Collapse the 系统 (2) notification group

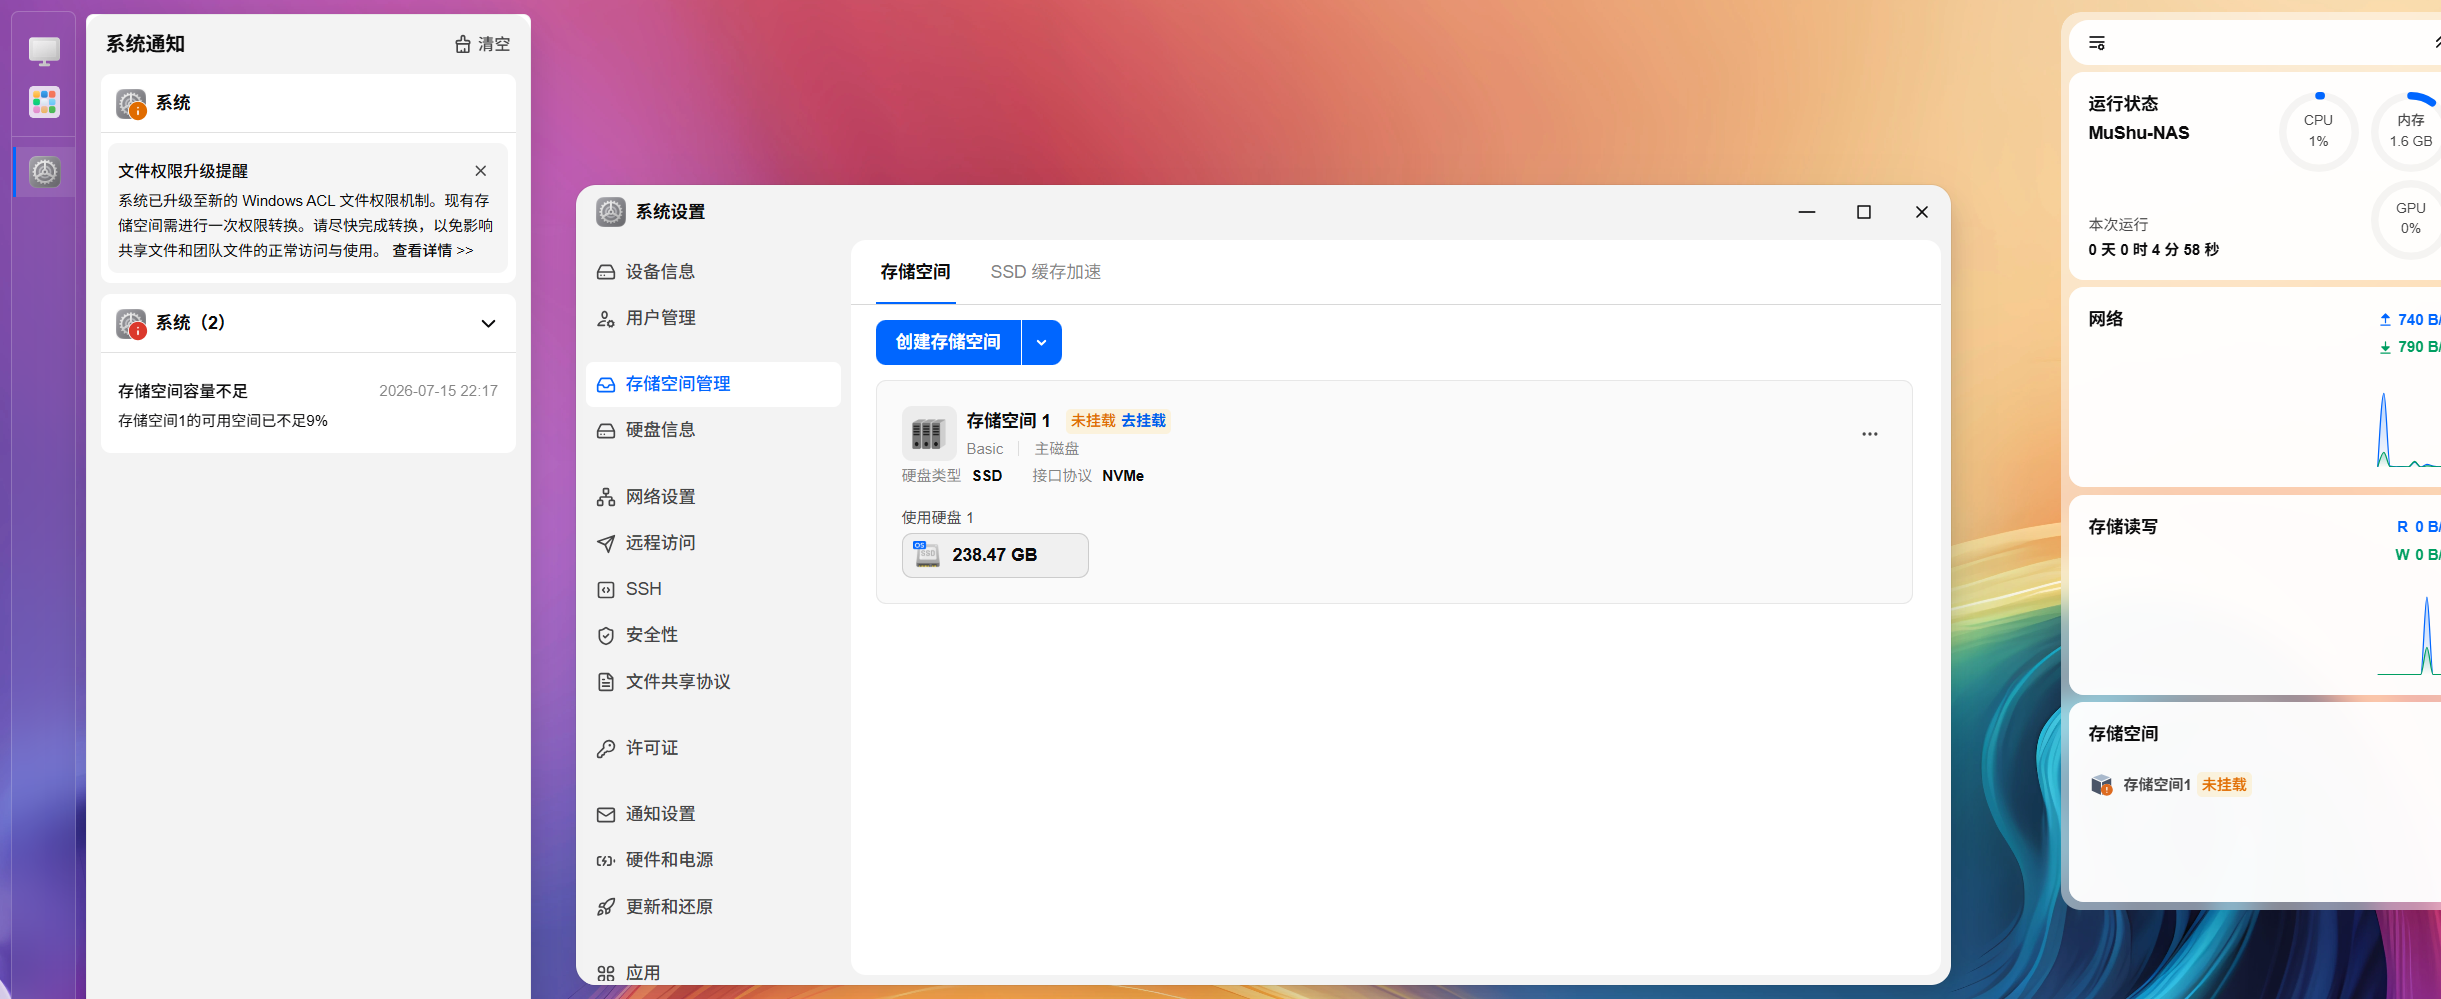pos(488,323)
